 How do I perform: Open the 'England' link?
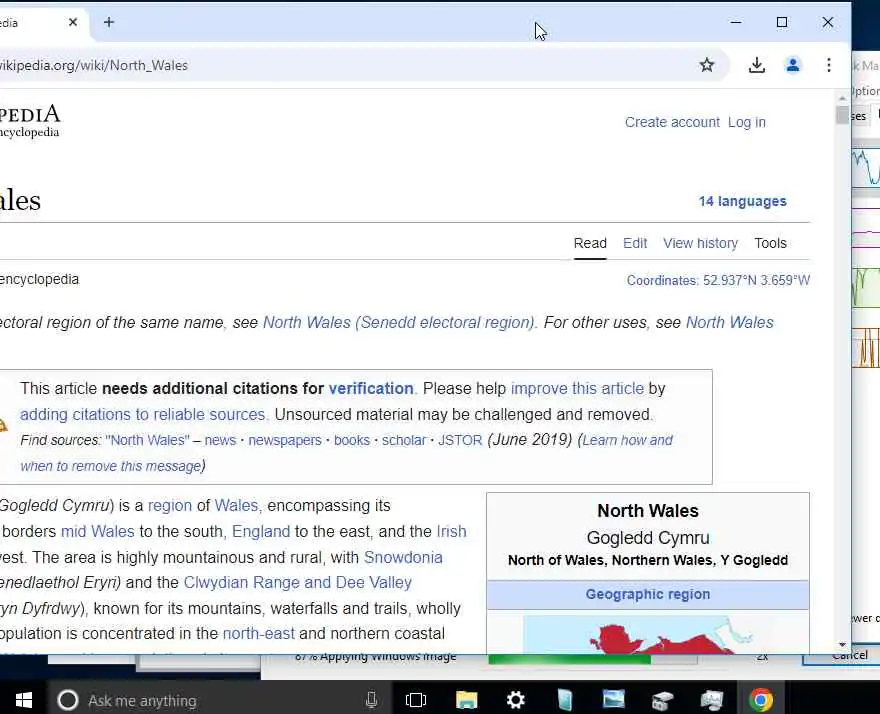pos(261,532)
